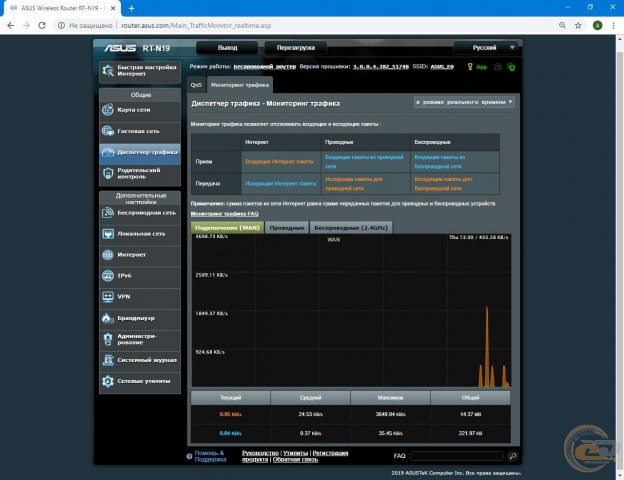Screen dimensions: 624x480
Task: Click the operation mode router link
Action: (x=265, y=66)
